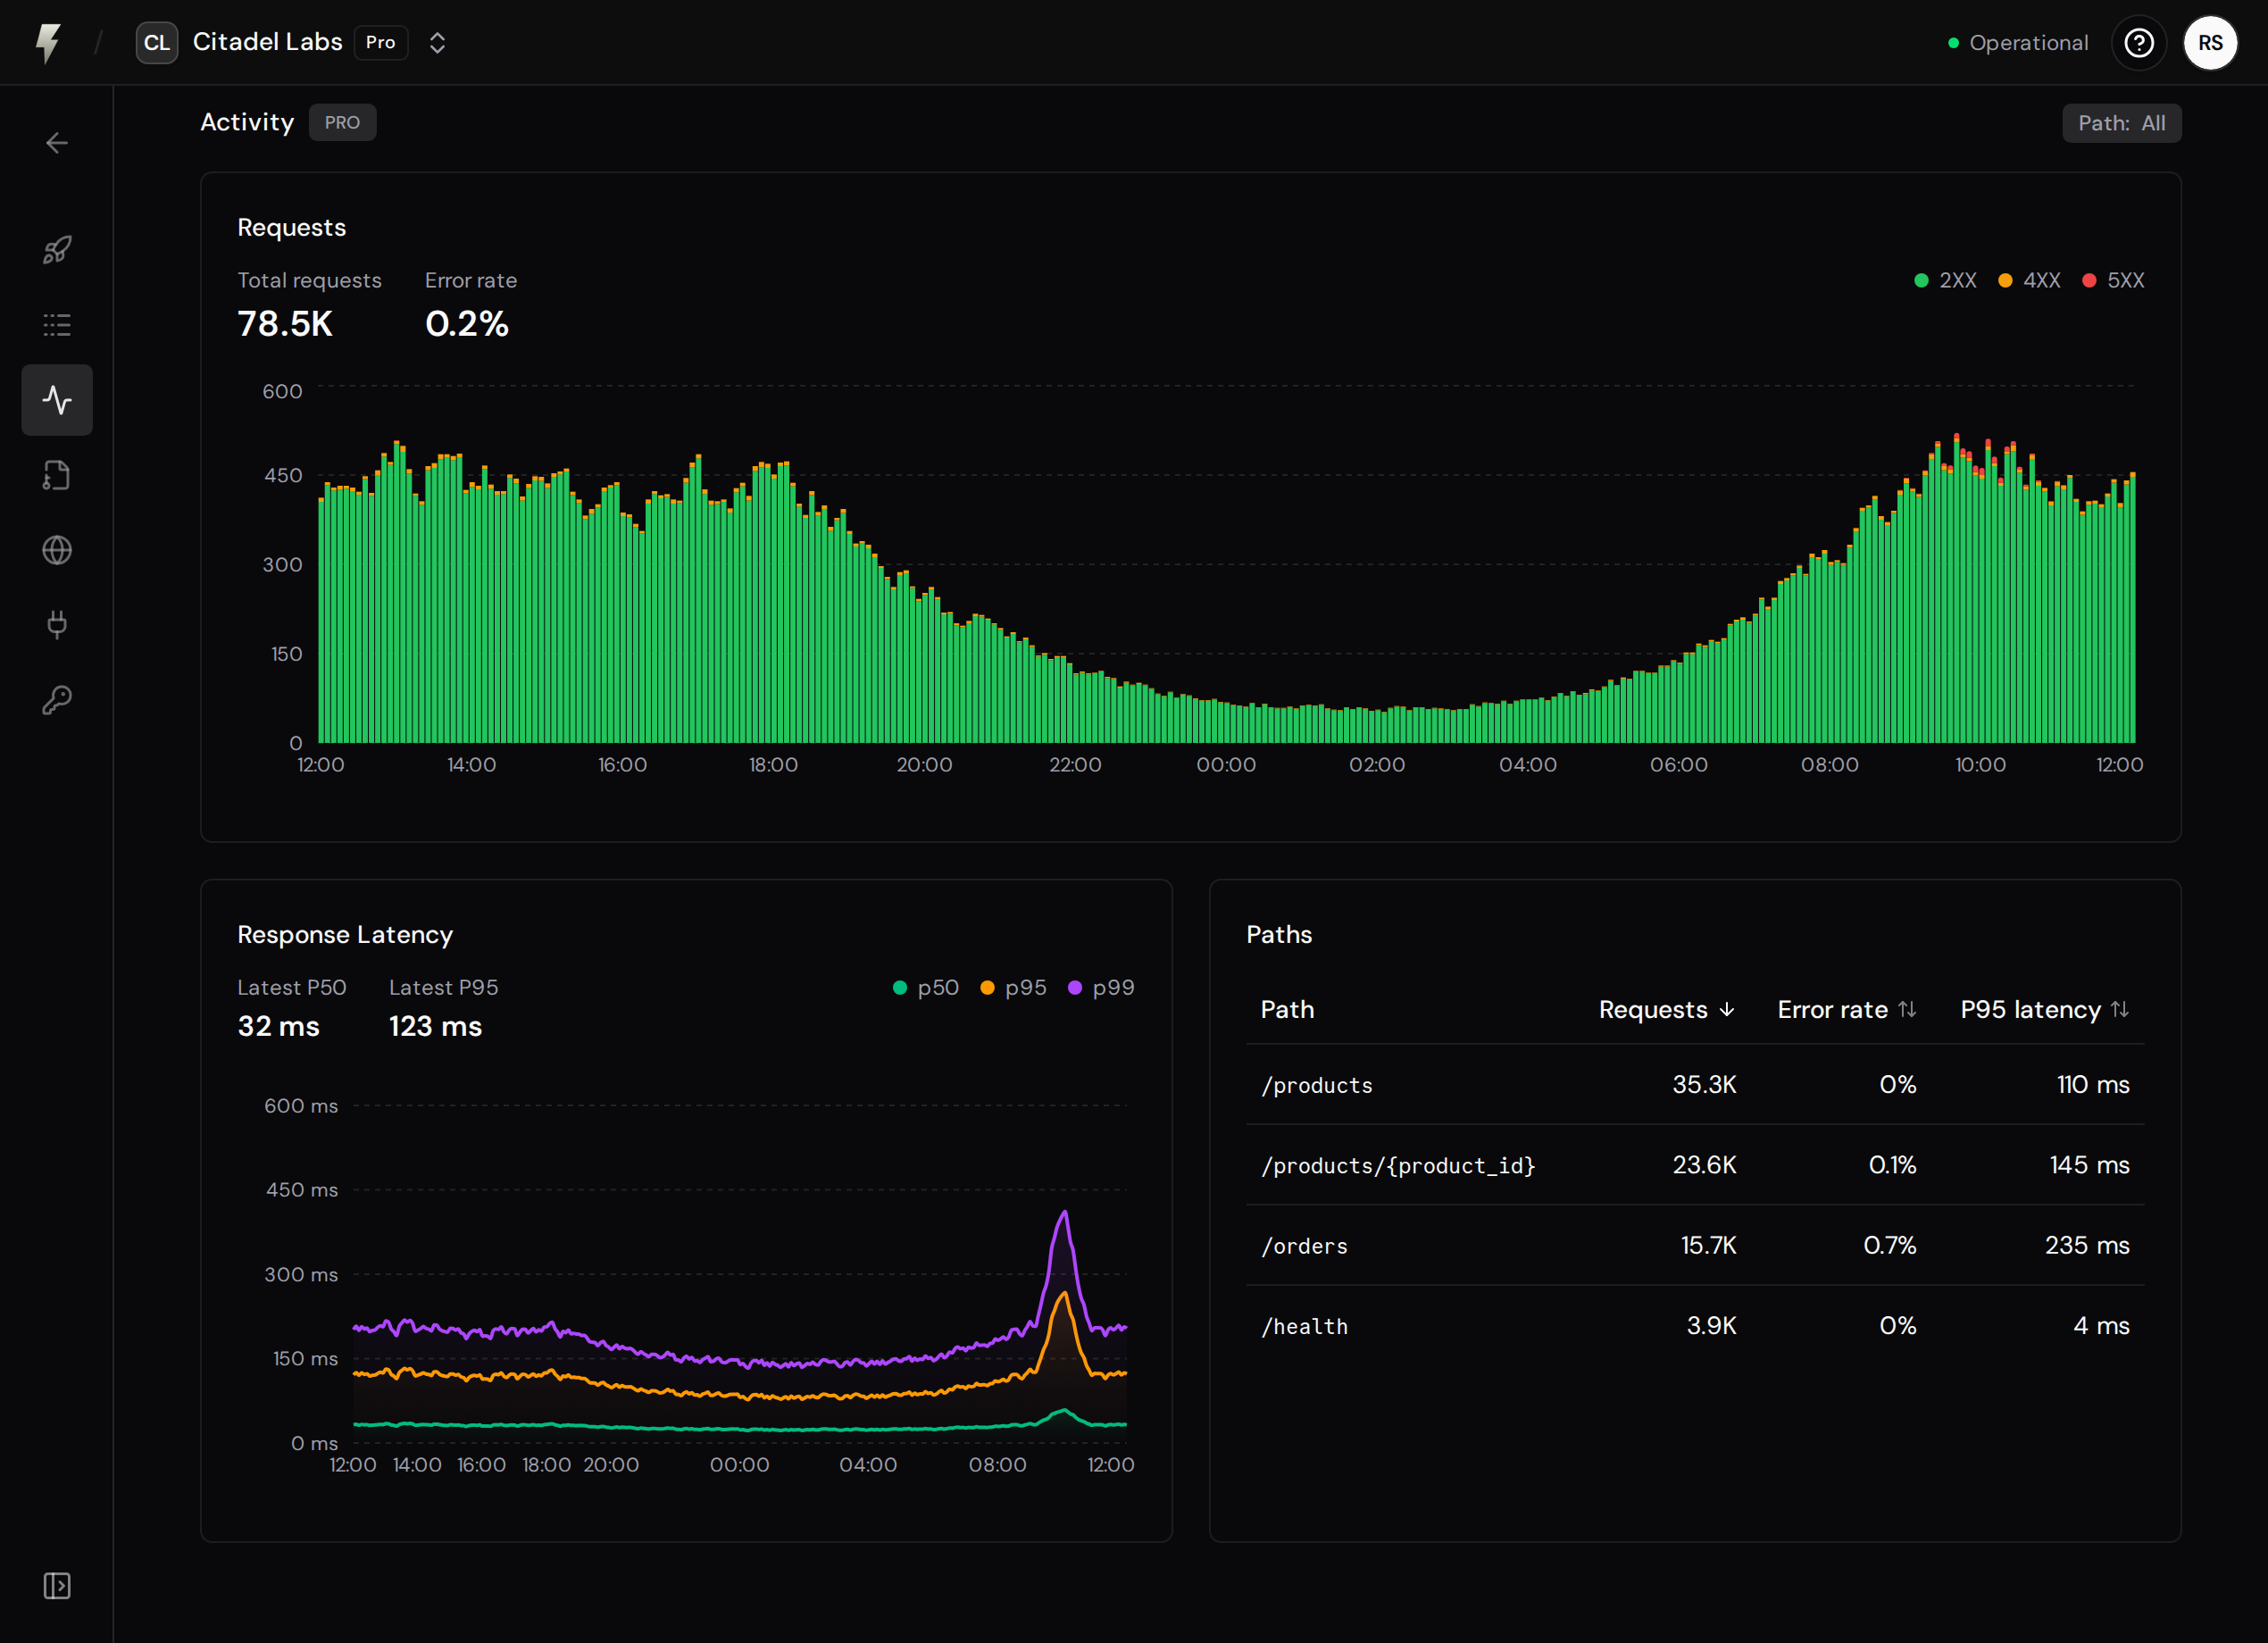Click the Operational status link

pyautogui.click(x=2019, y=43)
